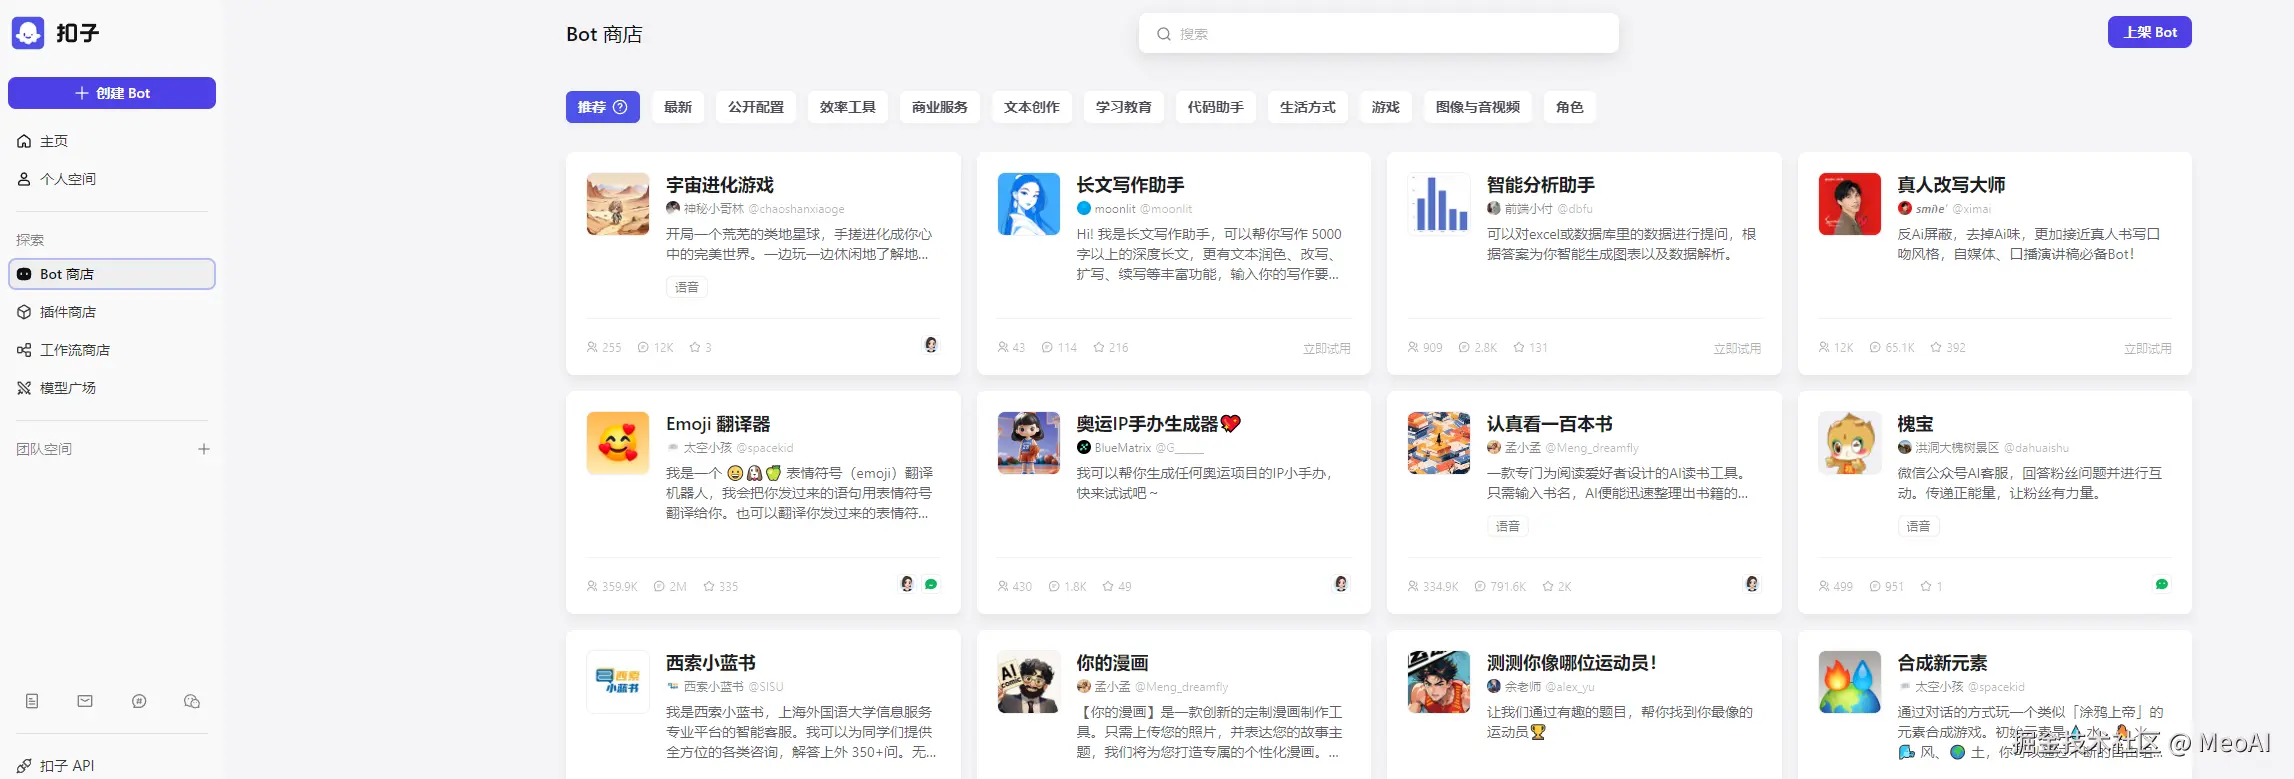
Task: Click author 太空小孩 on Emoji 翻译器 card
Action: click(x=708, y=448)
